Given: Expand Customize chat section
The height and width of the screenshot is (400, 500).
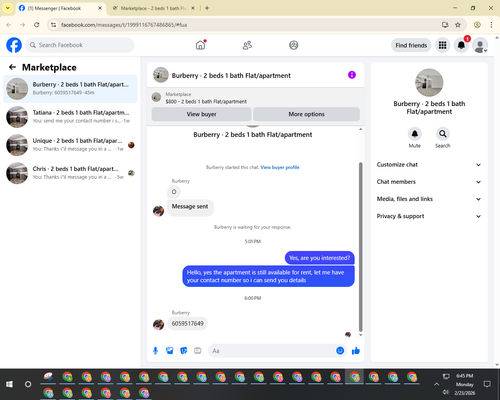Looking at the screenshot, I should coord(429,165).
